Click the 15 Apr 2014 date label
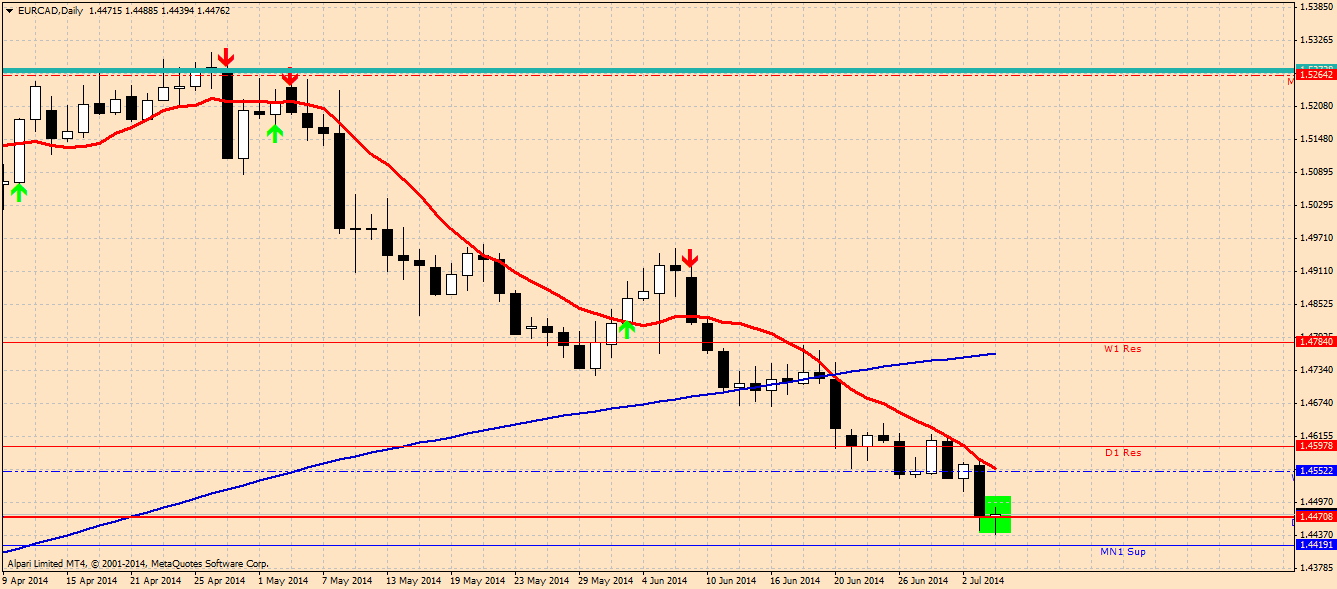Image resolution: width=1337 pixels, height=589 pixels. [x=91, y=580]
